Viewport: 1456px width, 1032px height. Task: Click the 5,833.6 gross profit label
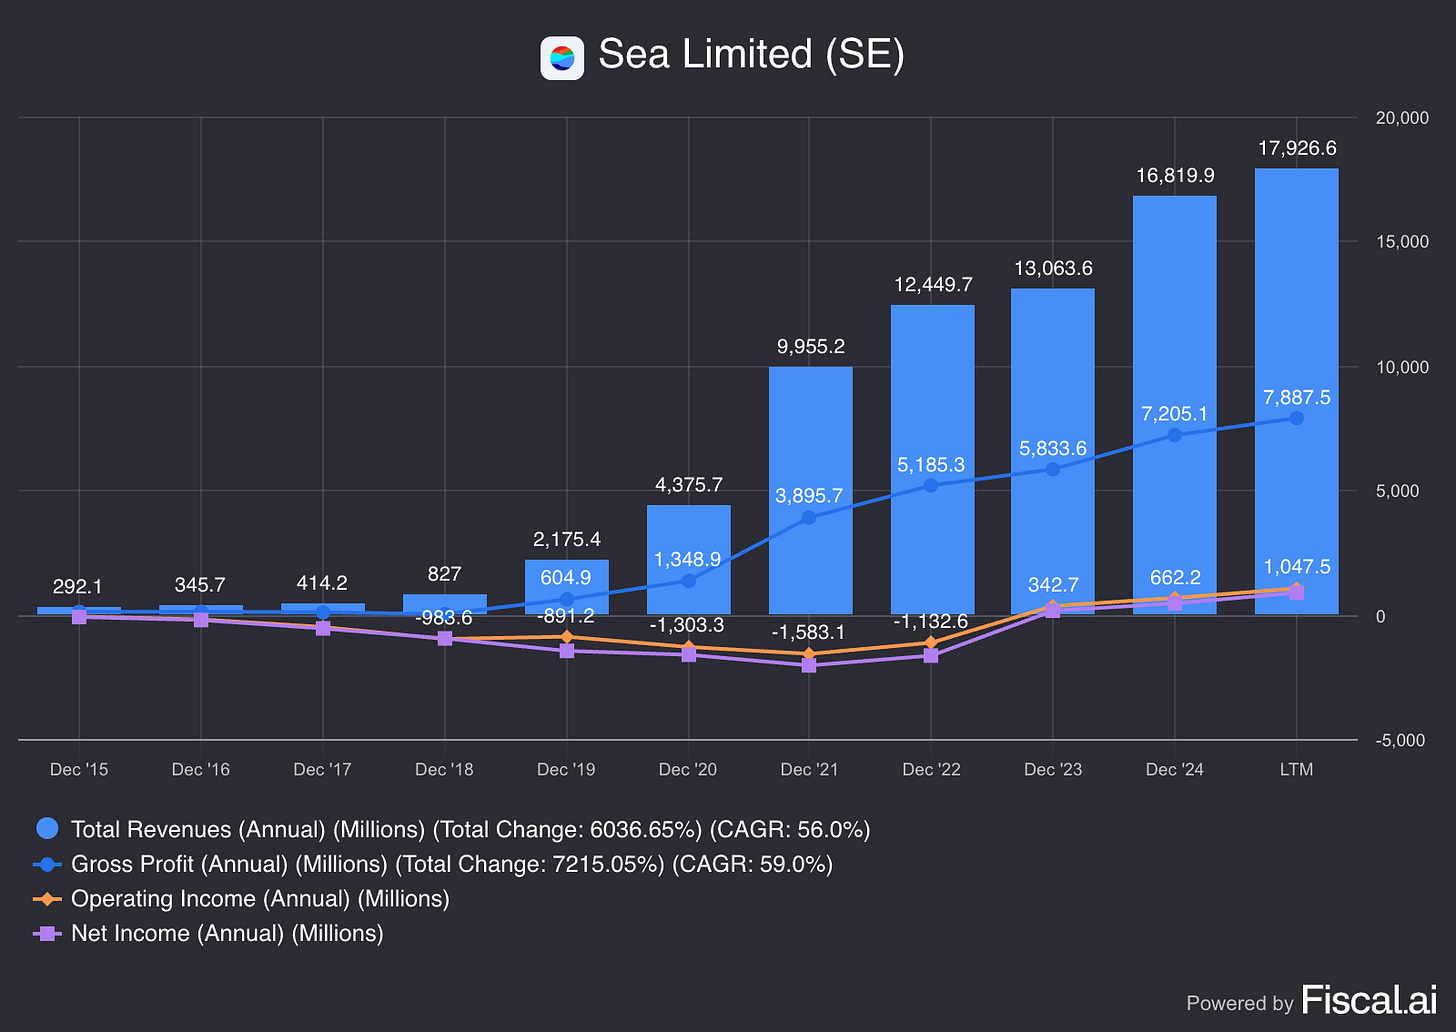point(1053,449)
